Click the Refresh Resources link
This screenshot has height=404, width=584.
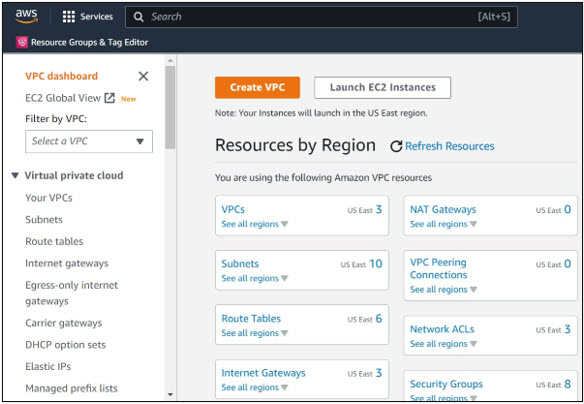450,146
